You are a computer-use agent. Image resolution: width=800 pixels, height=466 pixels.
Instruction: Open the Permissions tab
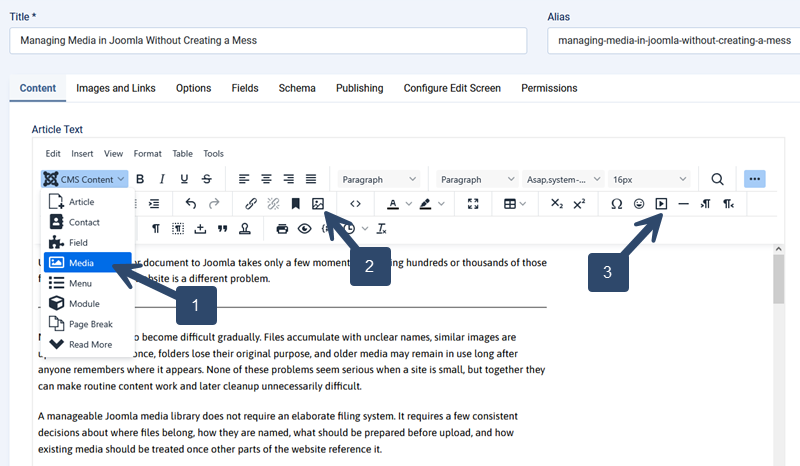coord(549,88)
